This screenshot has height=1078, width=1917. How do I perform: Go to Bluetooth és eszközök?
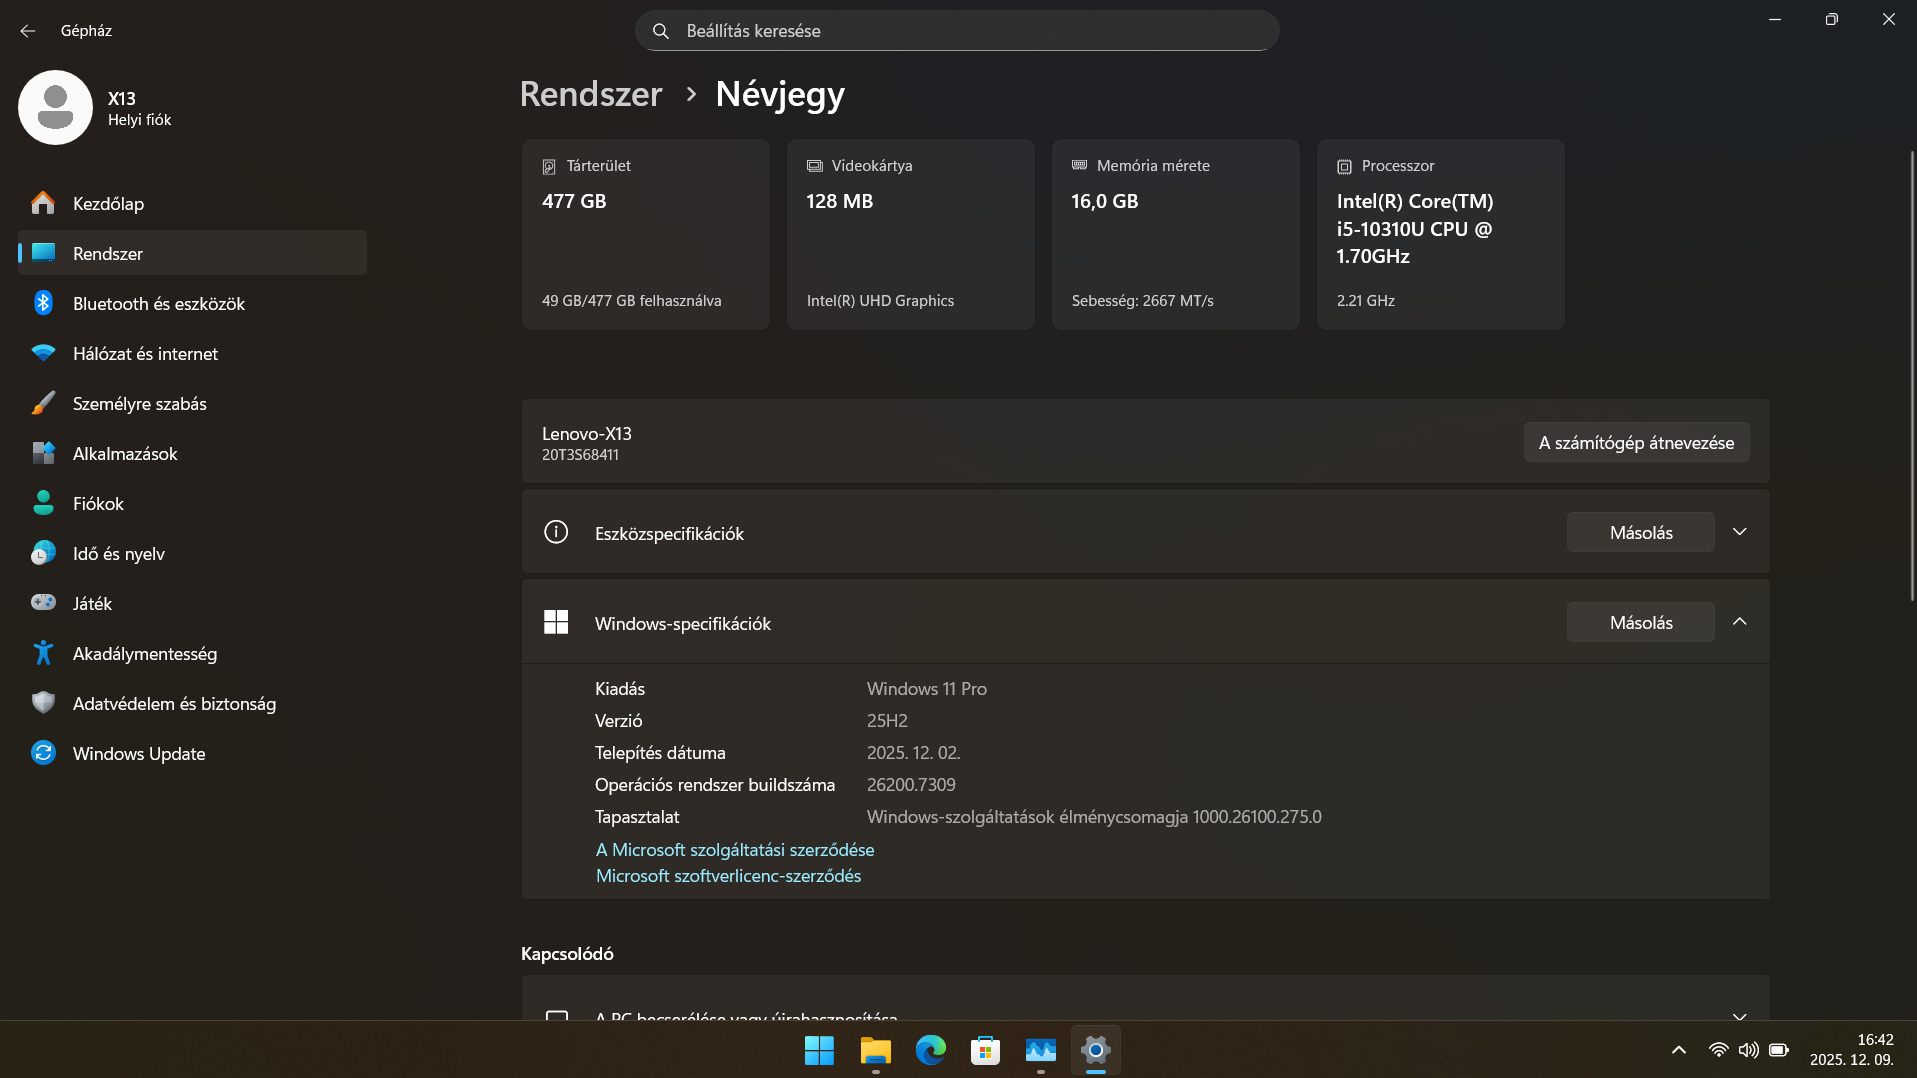(192, 303)
